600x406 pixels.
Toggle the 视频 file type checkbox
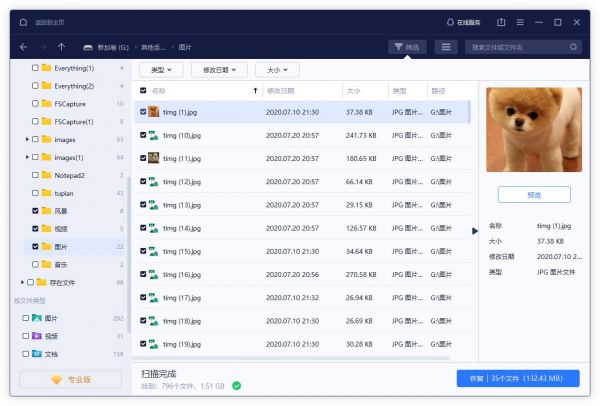click(26, 336)
